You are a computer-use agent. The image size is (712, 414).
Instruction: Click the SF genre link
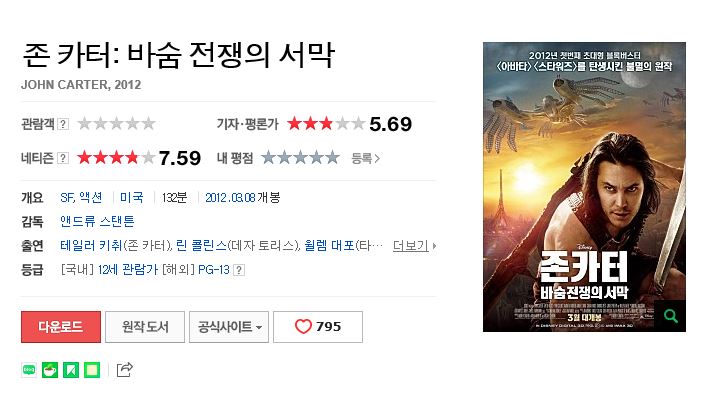click(x=66, y=197)
